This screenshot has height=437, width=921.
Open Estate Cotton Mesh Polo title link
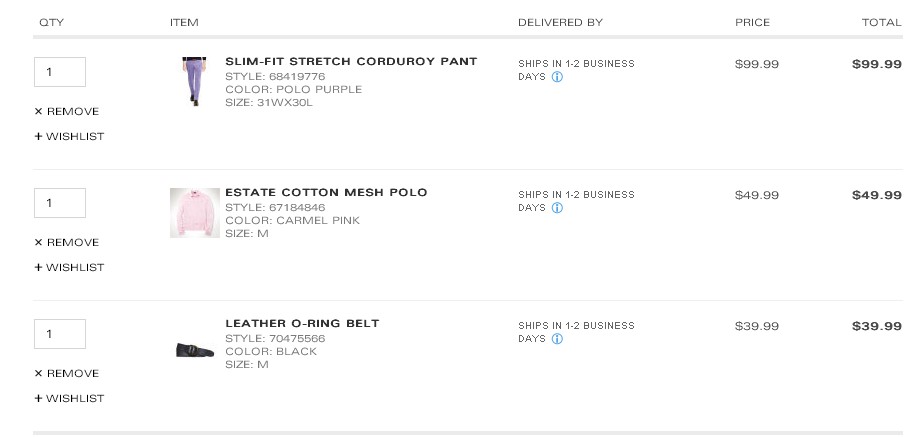(326, 192)
